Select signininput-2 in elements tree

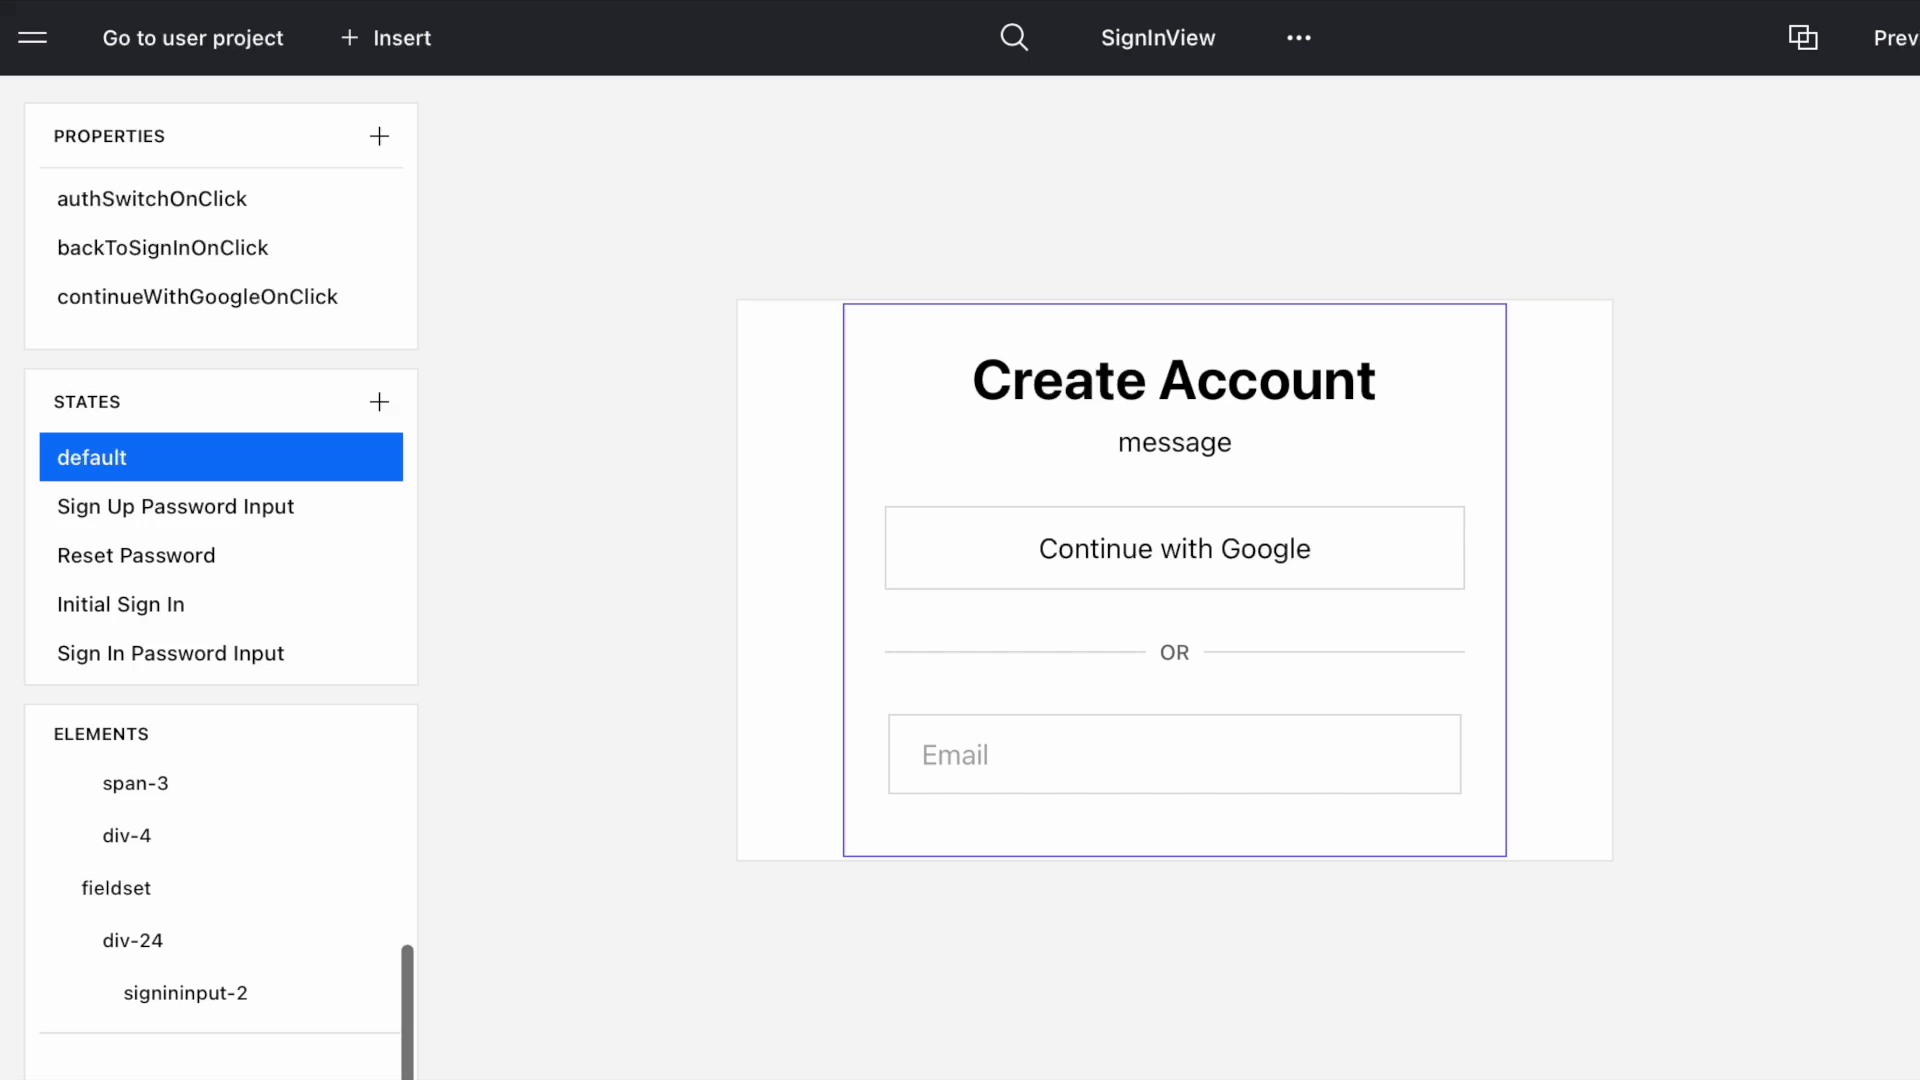pos(185,993)
